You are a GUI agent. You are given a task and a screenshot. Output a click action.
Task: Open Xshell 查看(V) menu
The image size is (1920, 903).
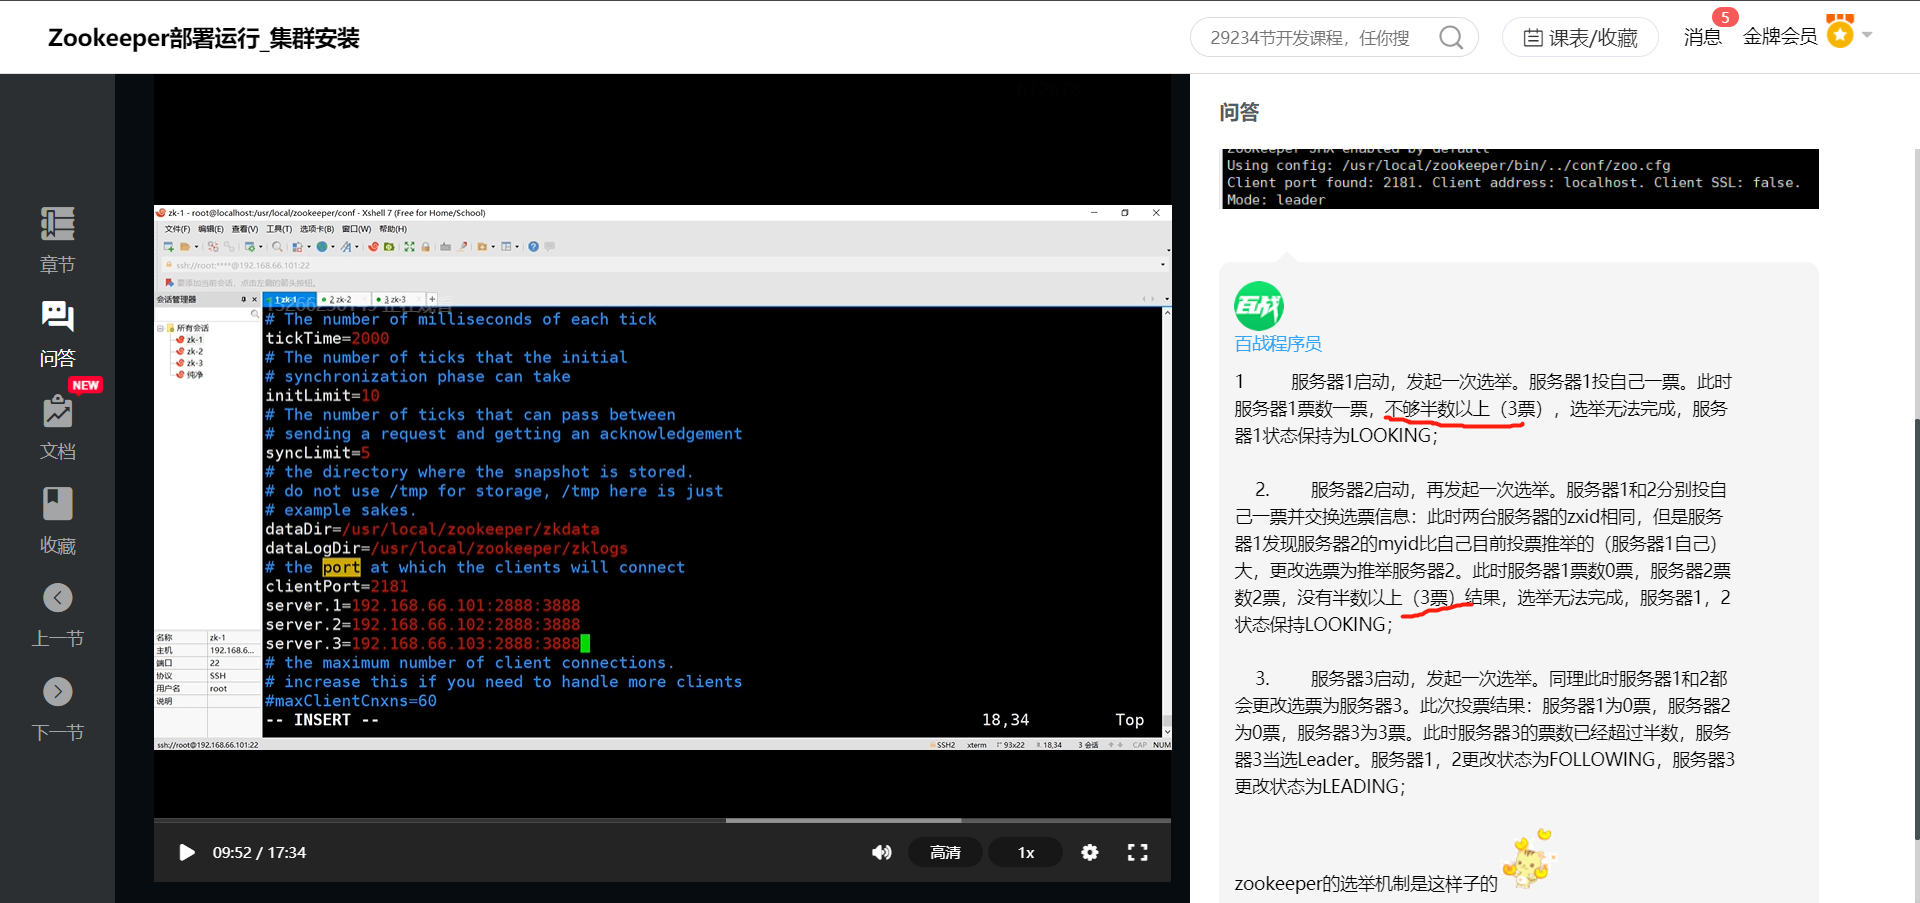point(245,229)
